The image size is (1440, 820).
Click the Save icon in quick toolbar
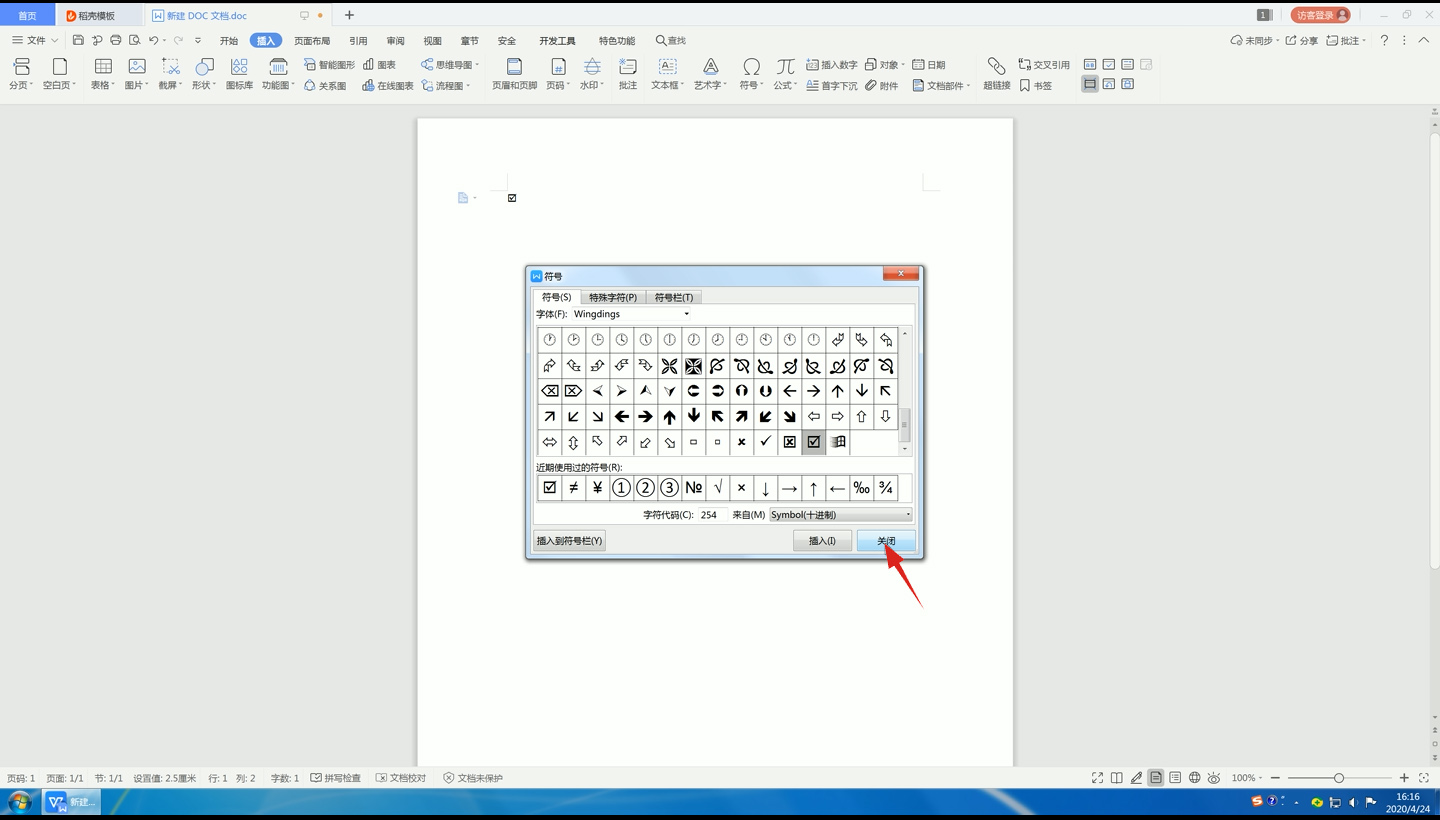(x=78, y=40)
